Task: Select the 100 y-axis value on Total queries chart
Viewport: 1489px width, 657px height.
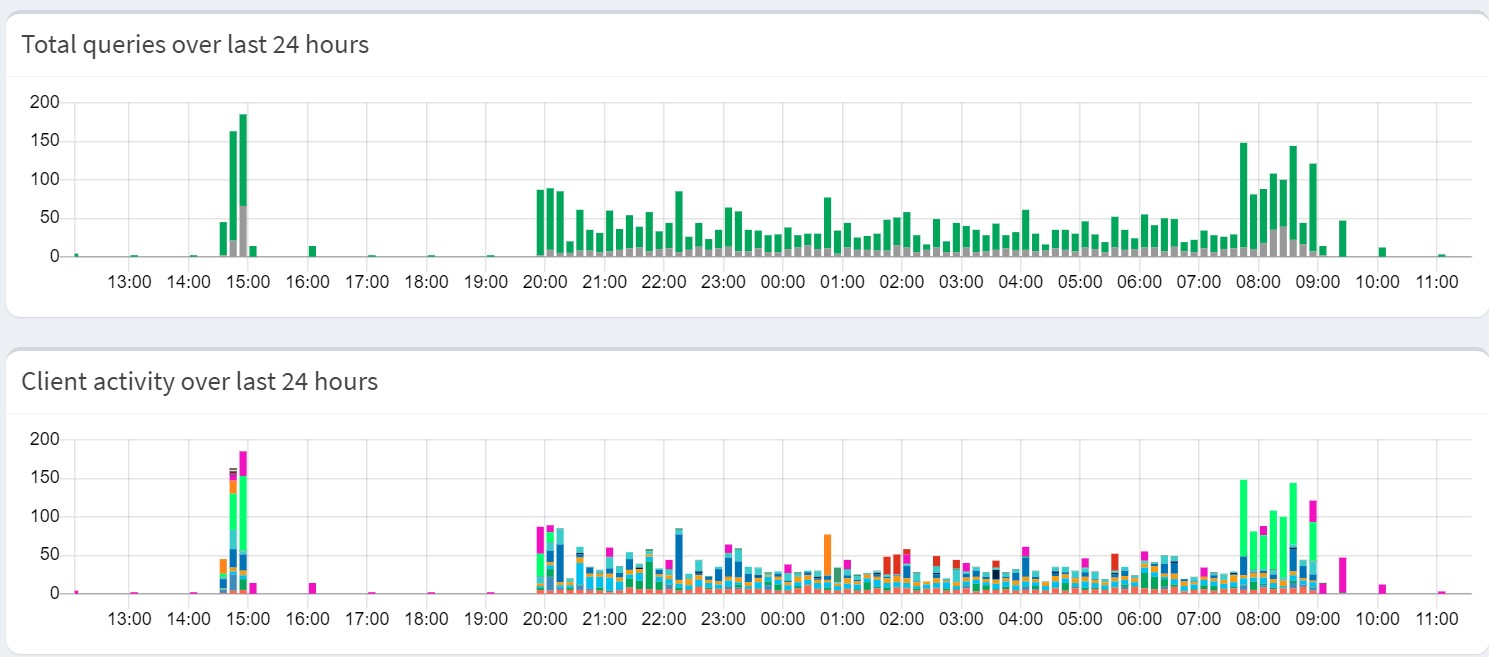Action: (x=46, y=180)
